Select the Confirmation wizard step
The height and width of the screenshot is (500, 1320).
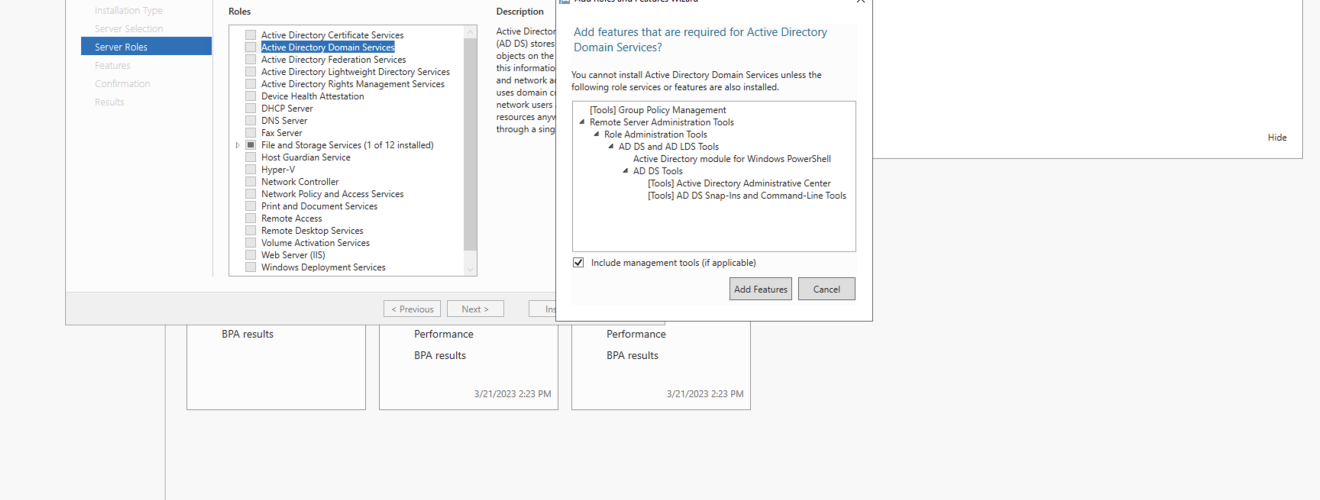point(122,84)
